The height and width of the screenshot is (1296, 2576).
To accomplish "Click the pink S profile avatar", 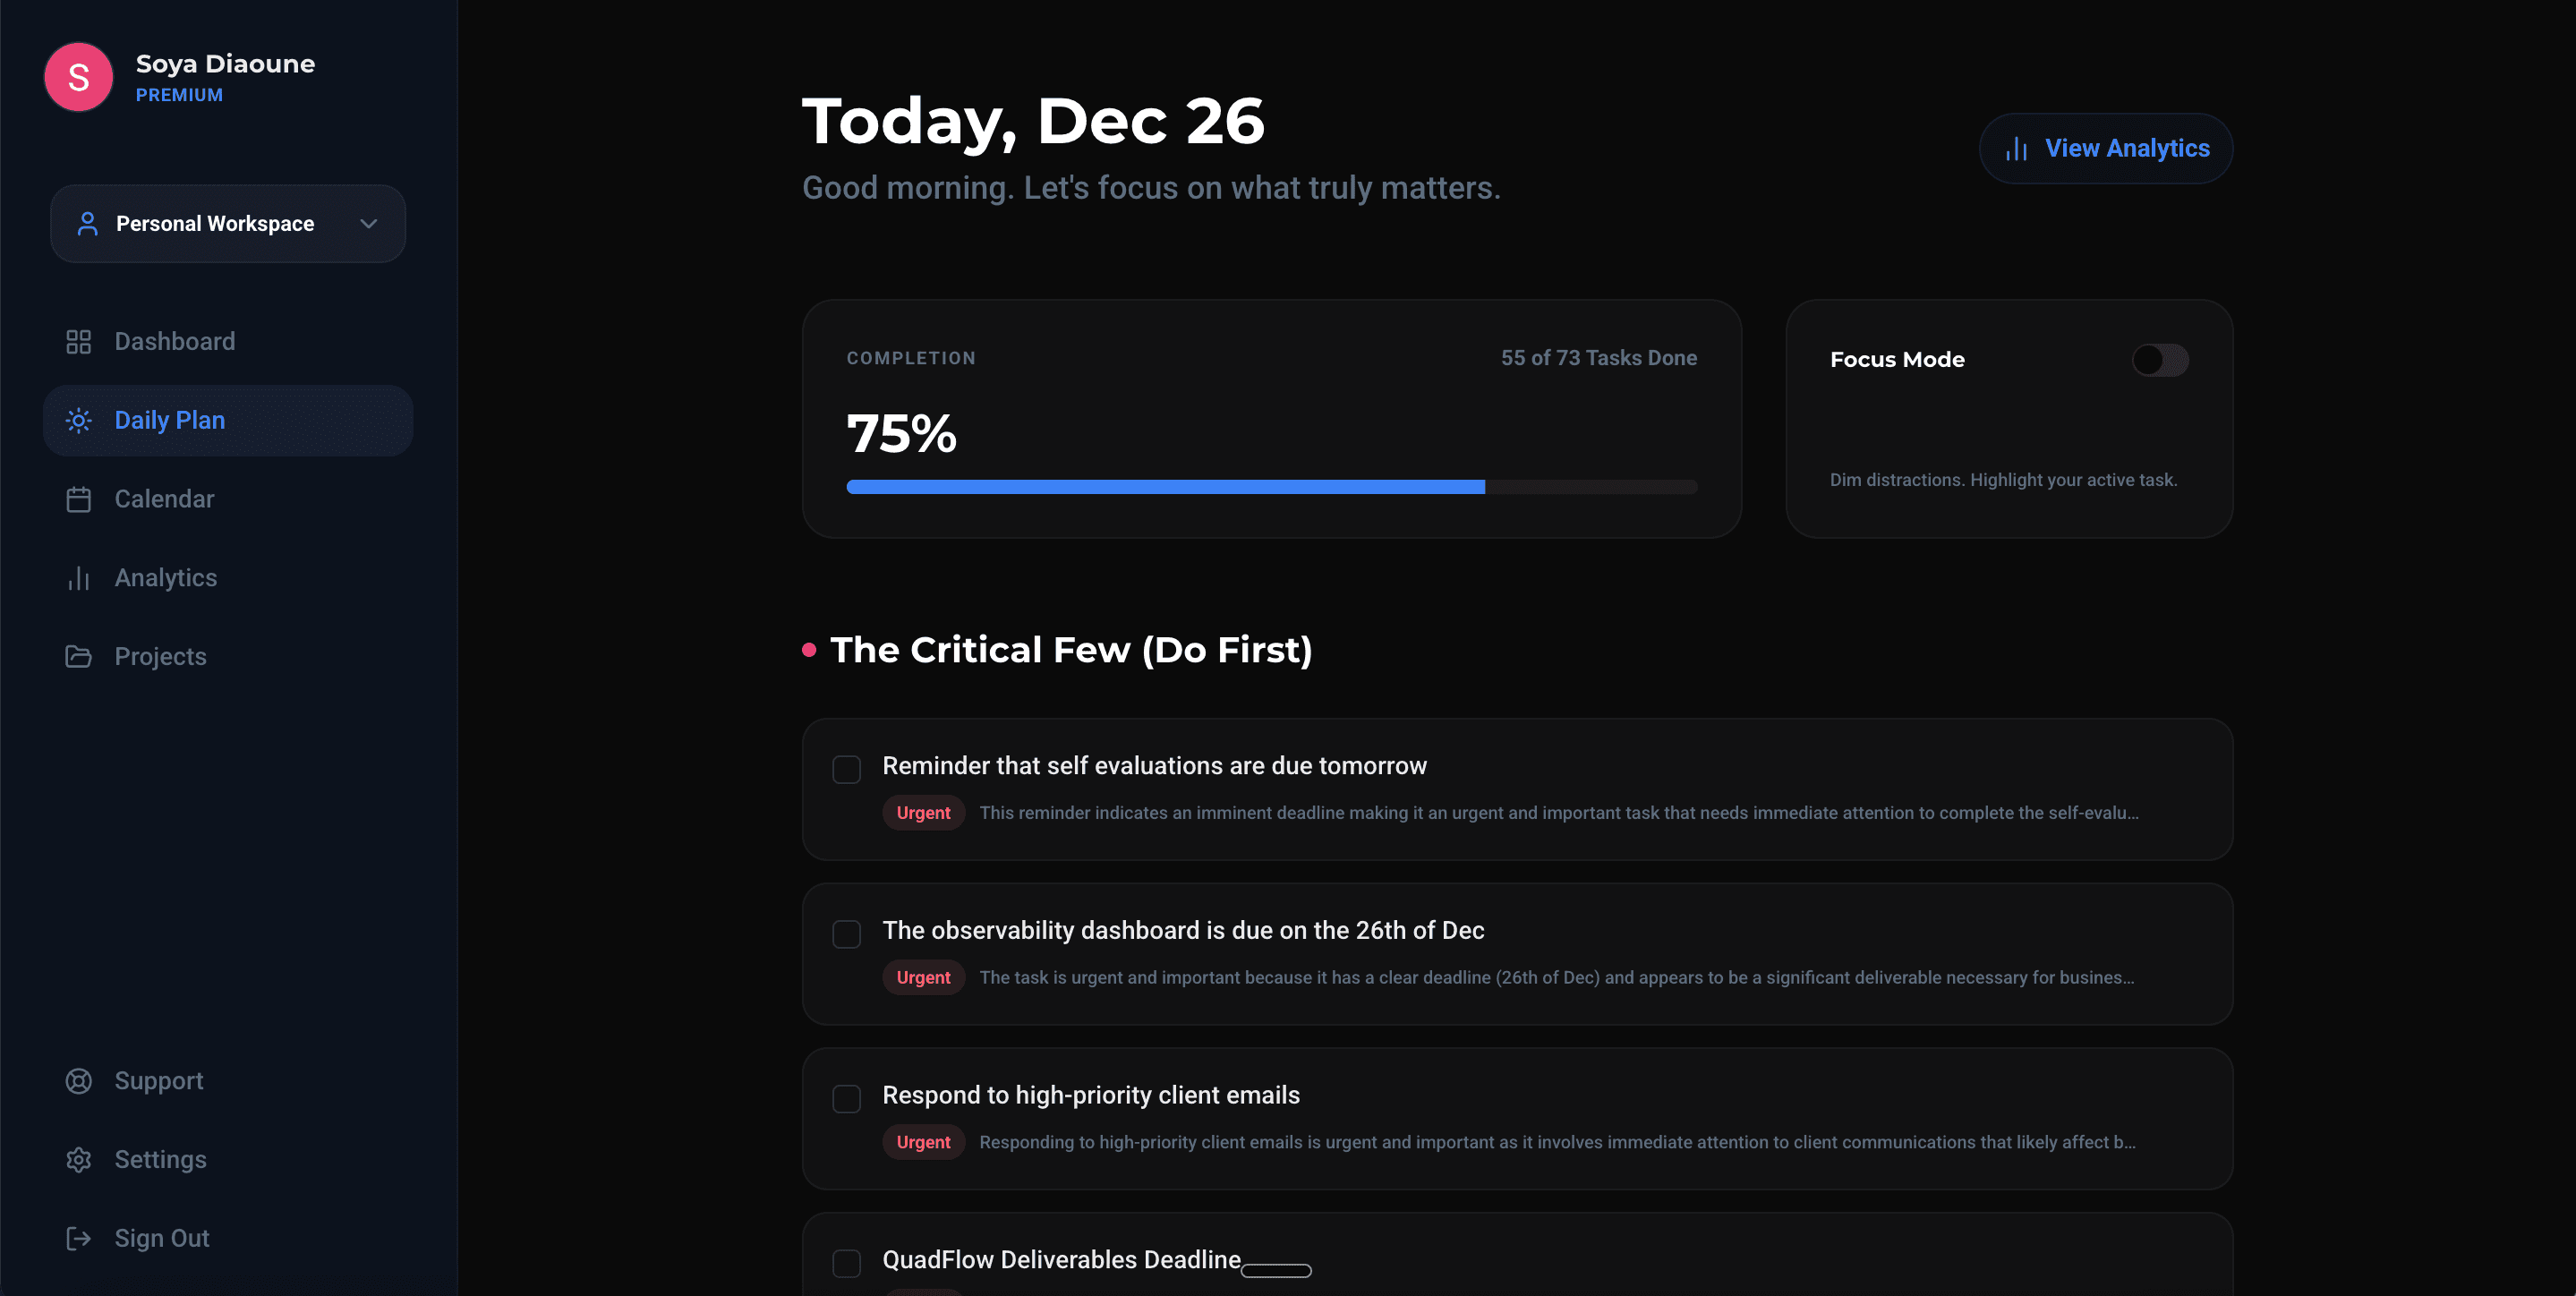I will (x=78, y=77).
